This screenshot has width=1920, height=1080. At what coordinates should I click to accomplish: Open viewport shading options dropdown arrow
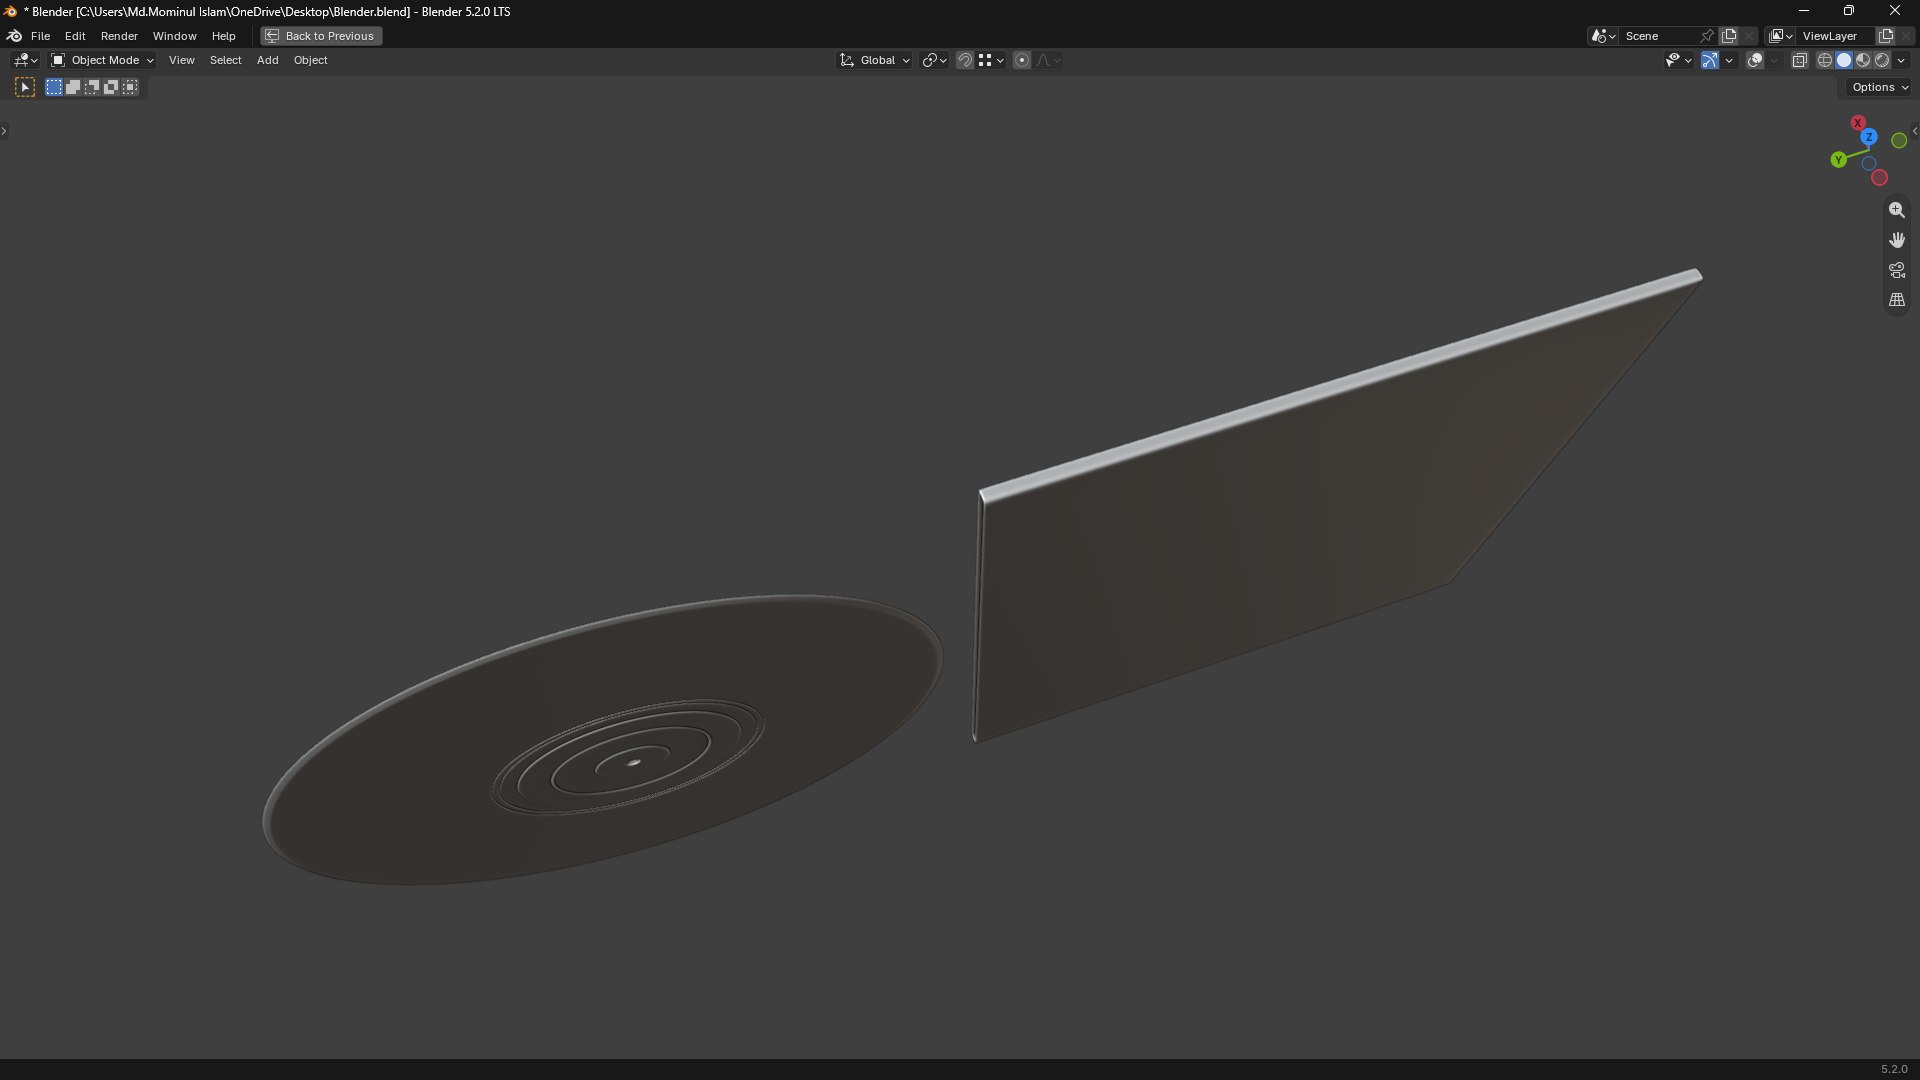click(x=1902, y=60)
